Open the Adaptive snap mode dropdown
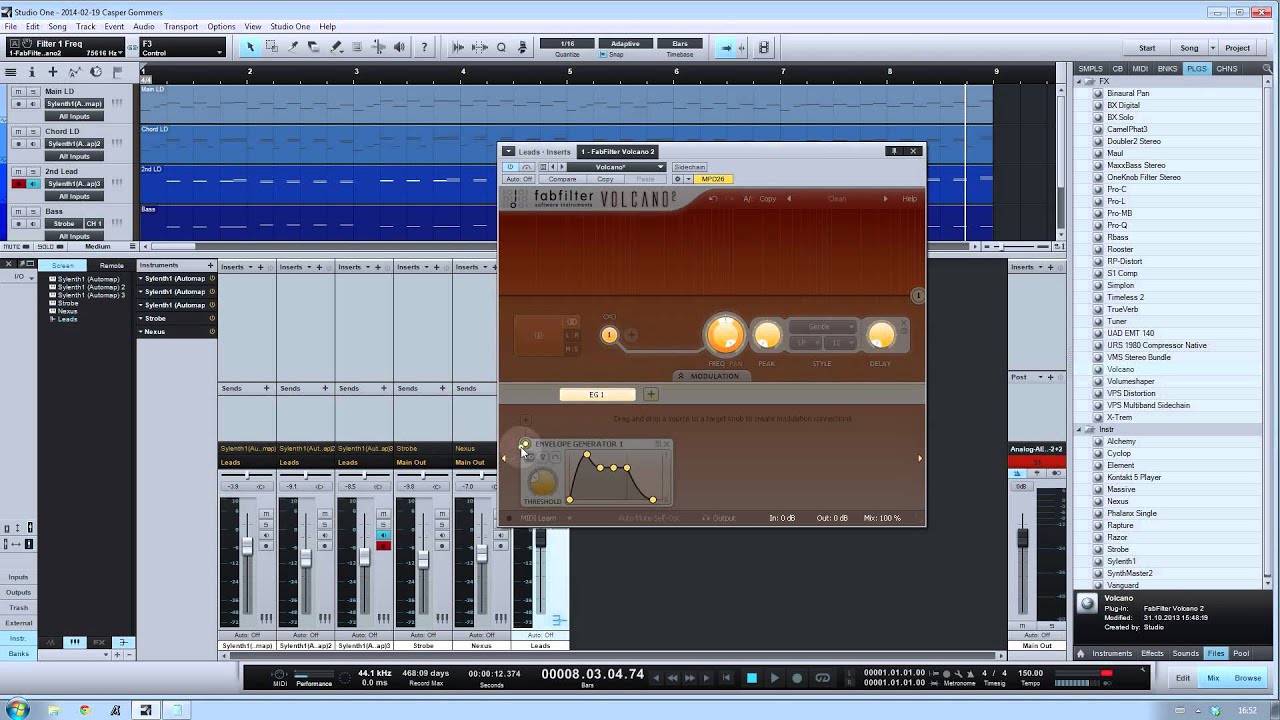The width and height of the screenshot is (1280, 720). tap(625, 44)
